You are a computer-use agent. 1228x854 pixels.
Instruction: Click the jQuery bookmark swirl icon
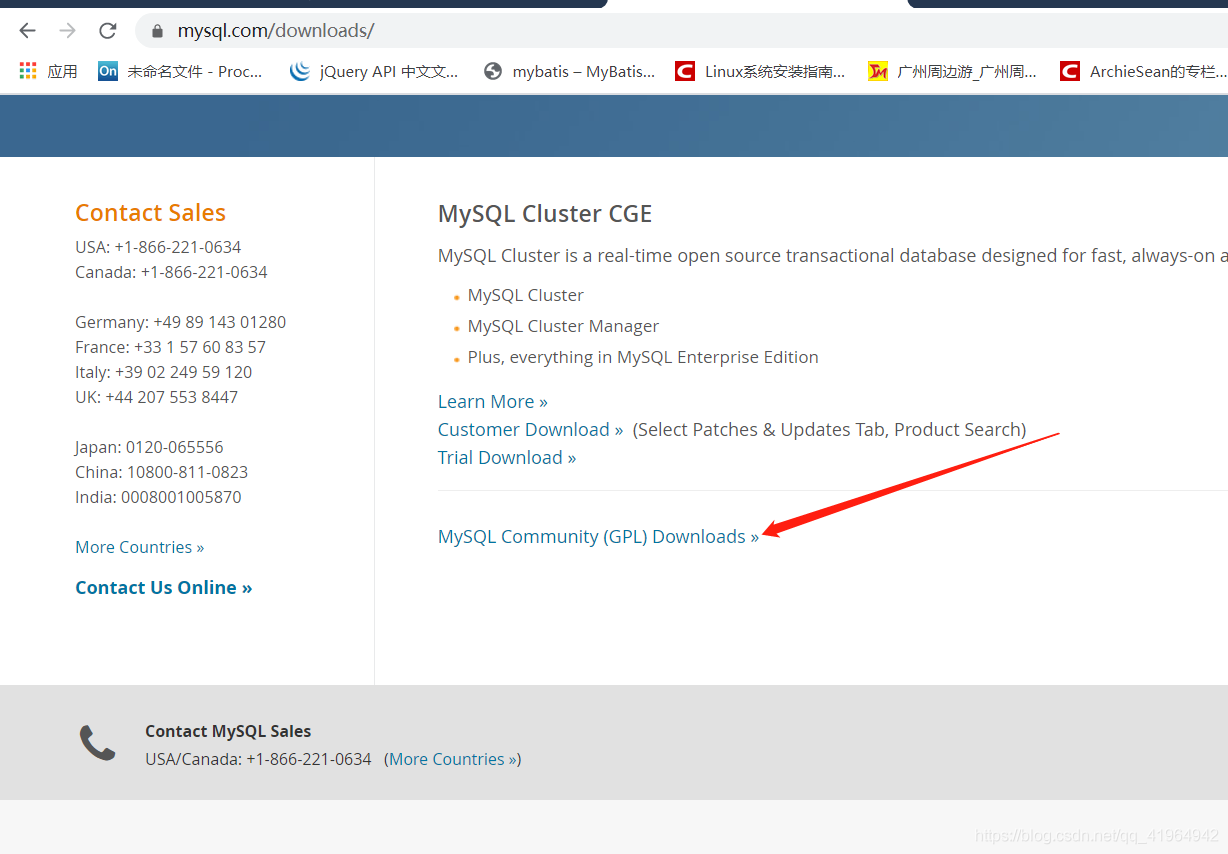click(299, 71)
